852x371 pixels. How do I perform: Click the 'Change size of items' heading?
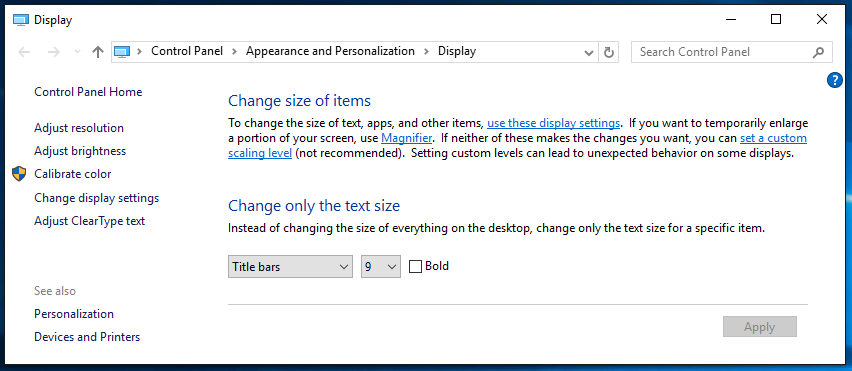[299, 100]
